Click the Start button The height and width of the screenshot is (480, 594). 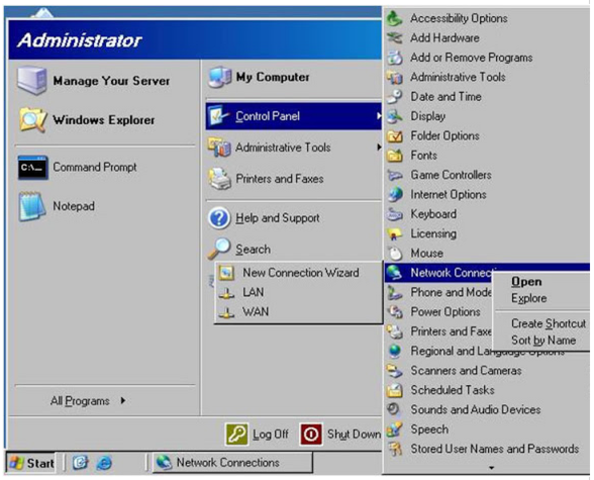(x=31, y=463)
